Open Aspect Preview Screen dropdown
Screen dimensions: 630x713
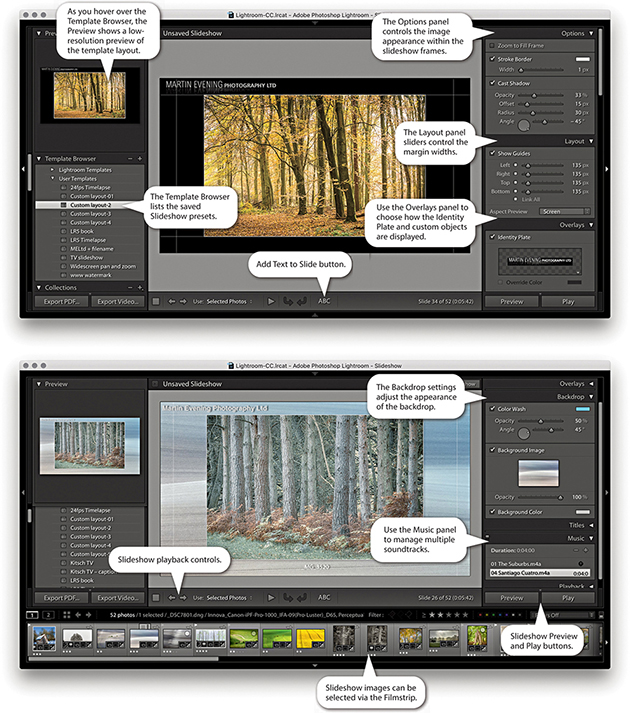click(x=564, y=211)
